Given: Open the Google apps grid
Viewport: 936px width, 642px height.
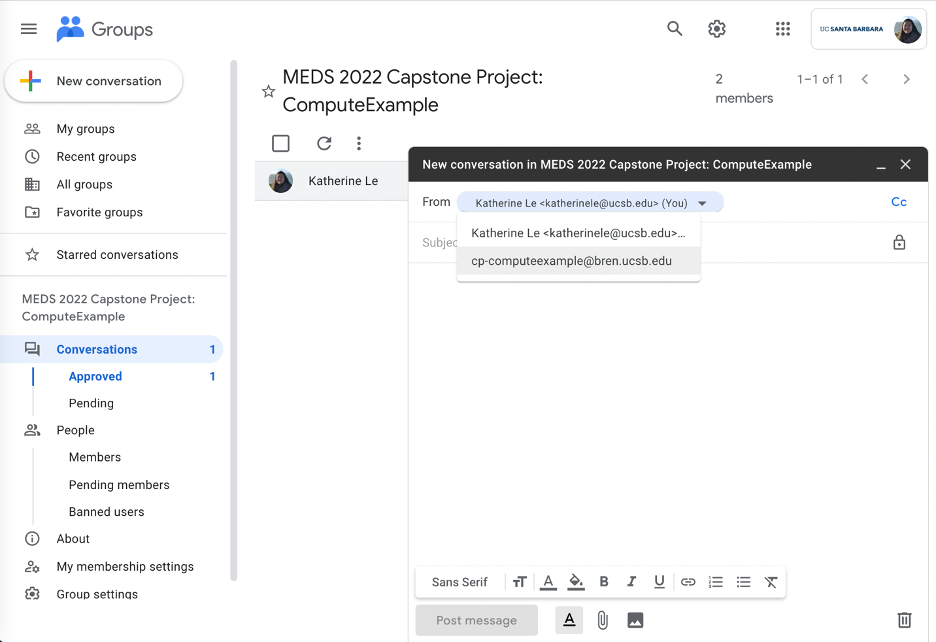Looking at the screenshot, I should (783, 29).
